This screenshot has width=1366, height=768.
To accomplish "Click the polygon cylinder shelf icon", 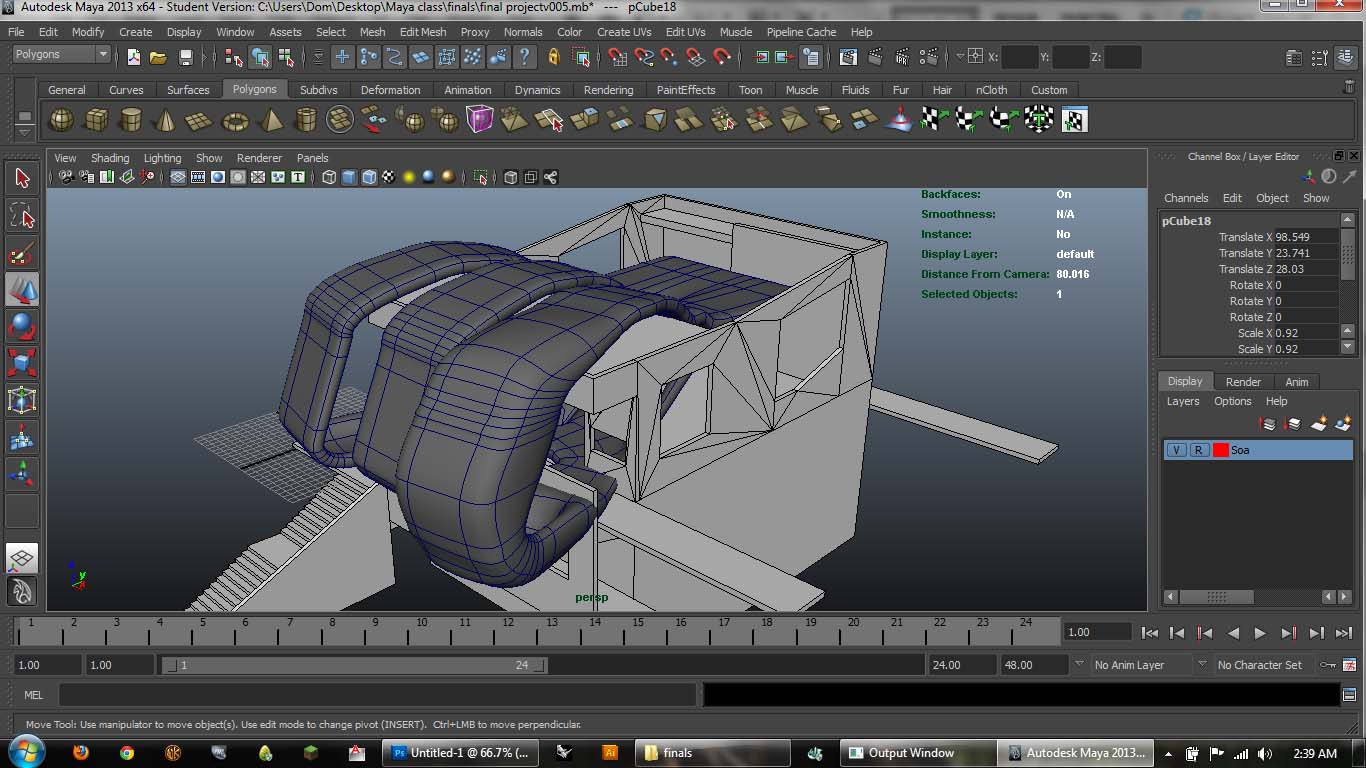I will 130,121.
